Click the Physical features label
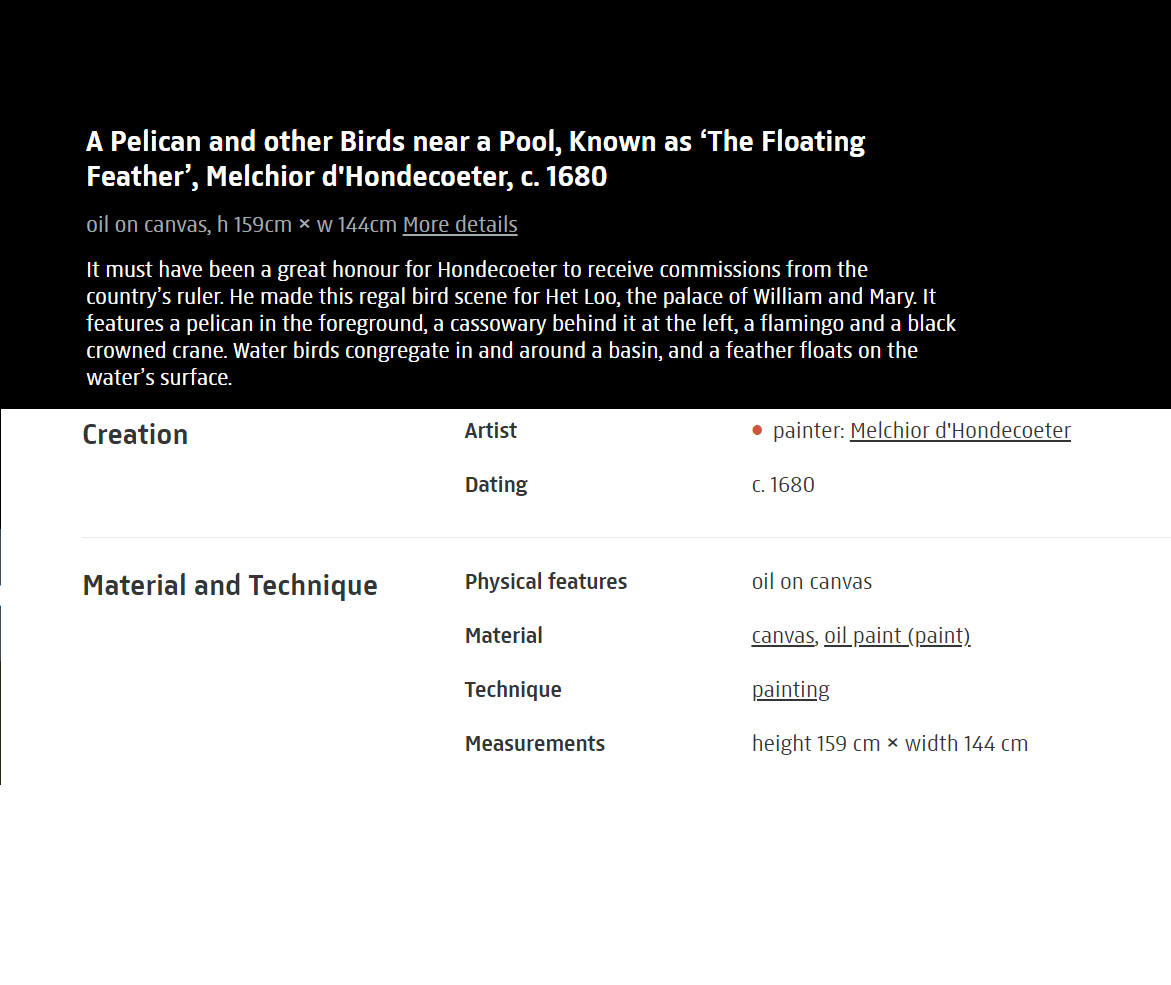 coord(546,582)
